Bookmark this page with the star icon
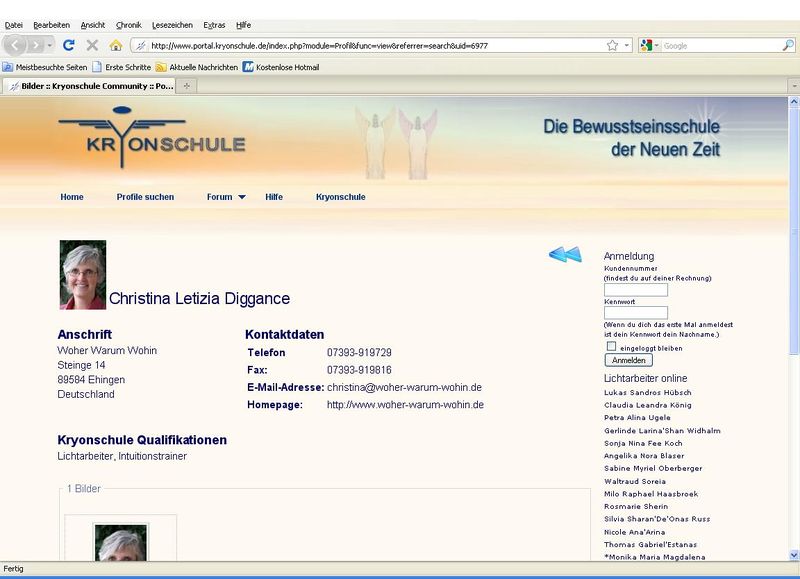The width and height of the screenshot is (800, 579). pyautogui.click(x=612, y=45)
